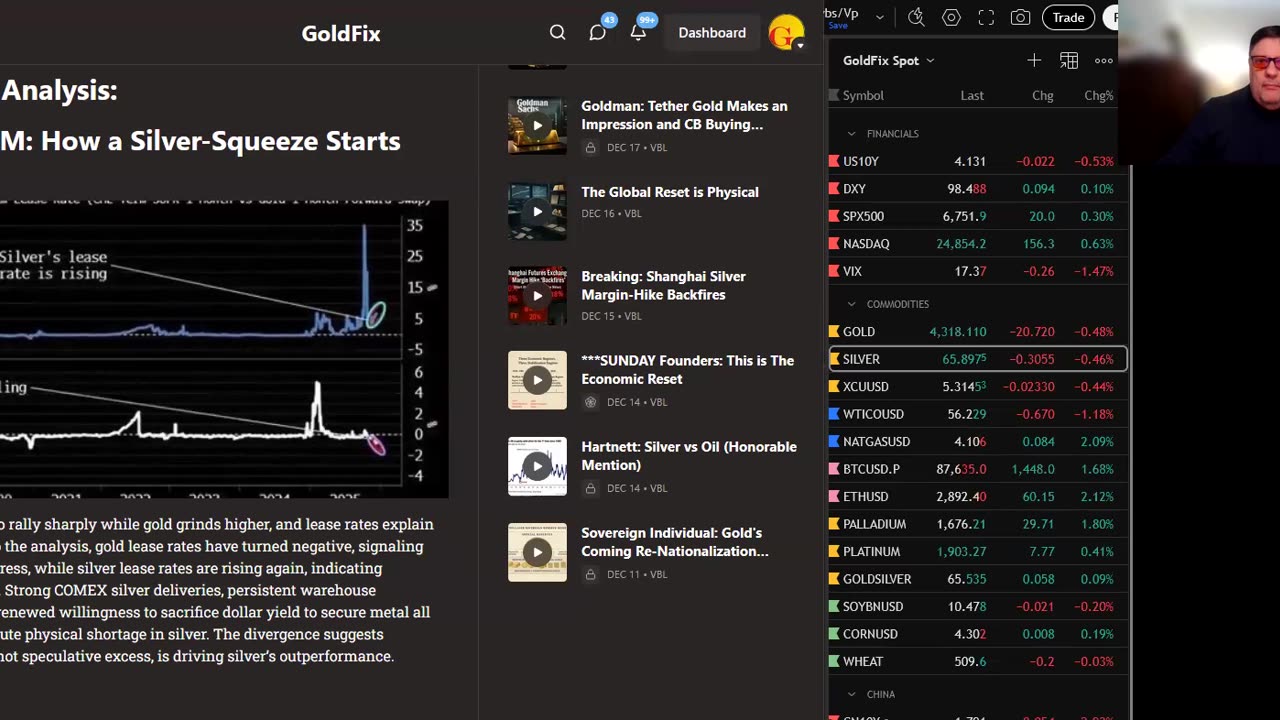Open the GoldFix Spot watchlist dropdown

pyautogui.click(x=888, y=61)
